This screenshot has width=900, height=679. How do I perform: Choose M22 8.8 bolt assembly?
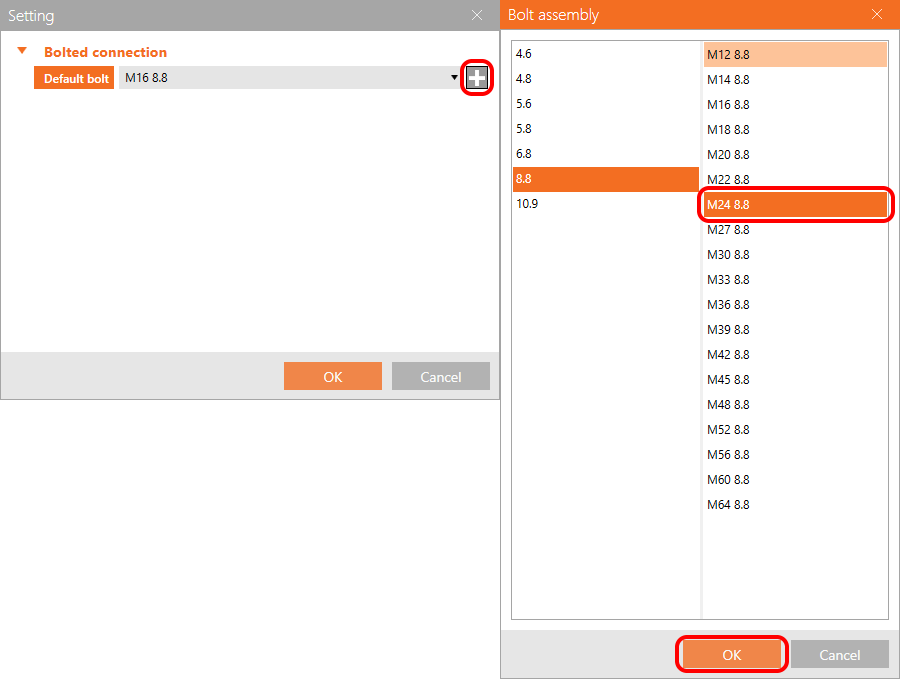click(795, 180)
